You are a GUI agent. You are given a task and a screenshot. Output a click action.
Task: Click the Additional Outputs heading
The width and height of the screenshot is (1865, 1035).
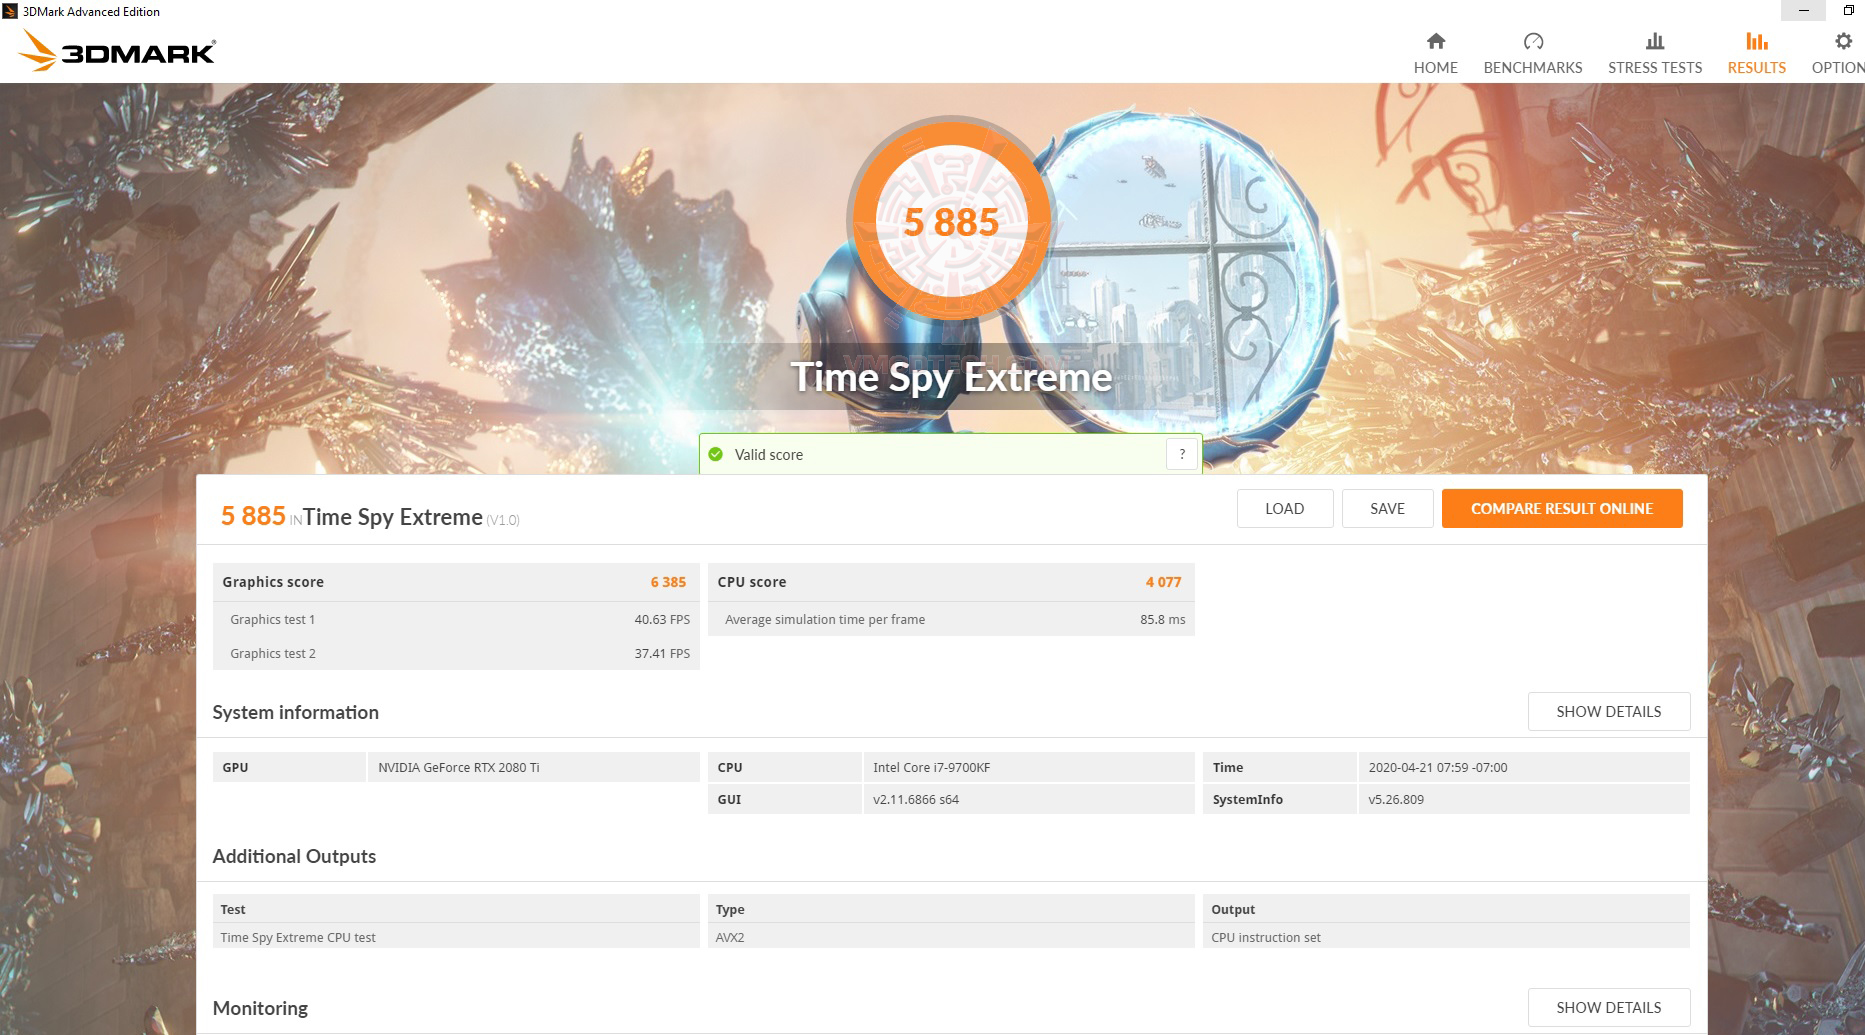click(294, 856)
